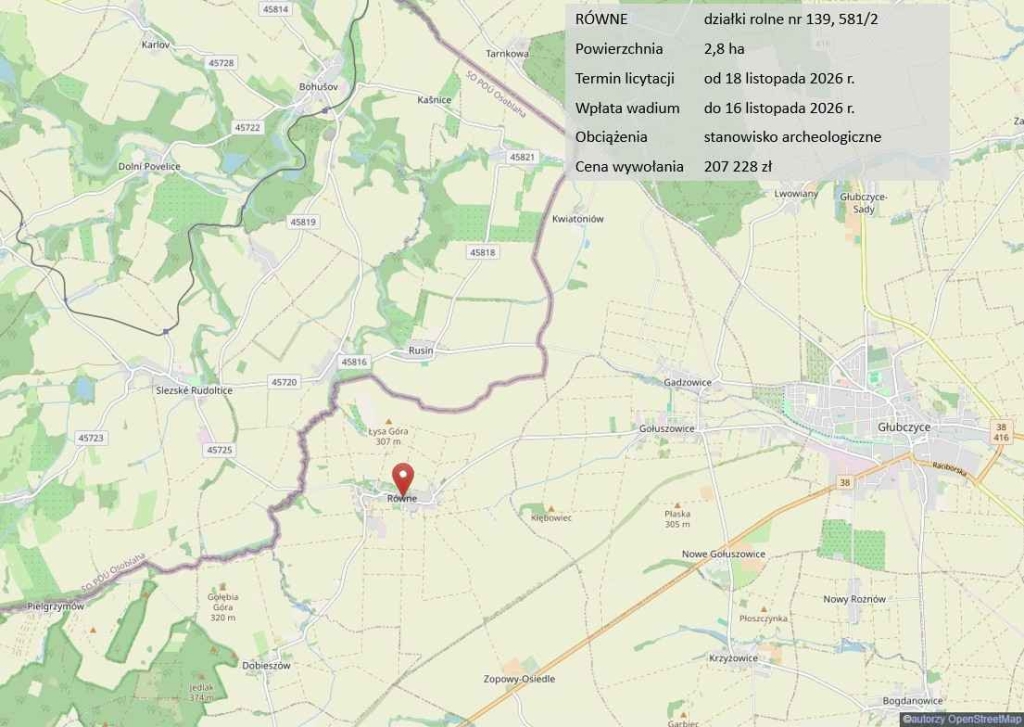Click the Bohušov village label
Image resolution: width=1024 pixels, height=727 pixels.
[319, 86]
